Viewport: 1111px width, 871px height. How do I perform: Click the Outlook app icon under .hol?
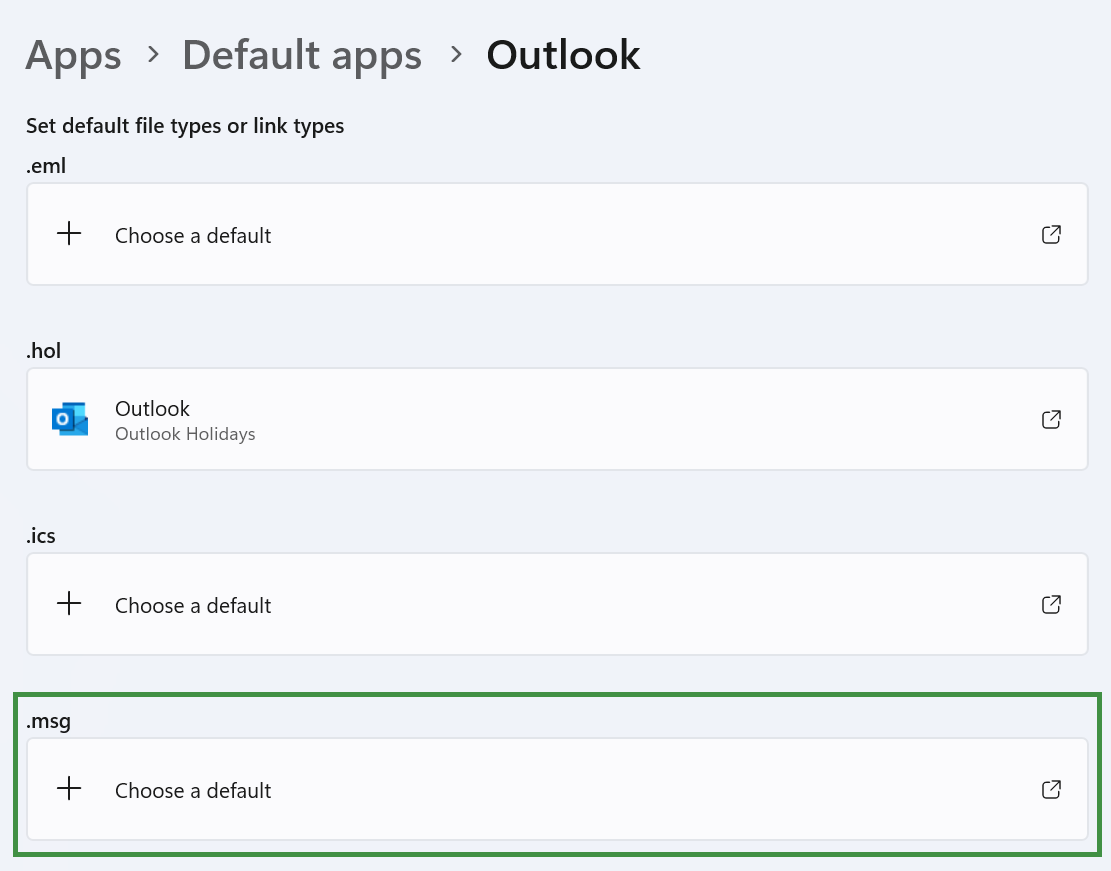coord(69,420)
